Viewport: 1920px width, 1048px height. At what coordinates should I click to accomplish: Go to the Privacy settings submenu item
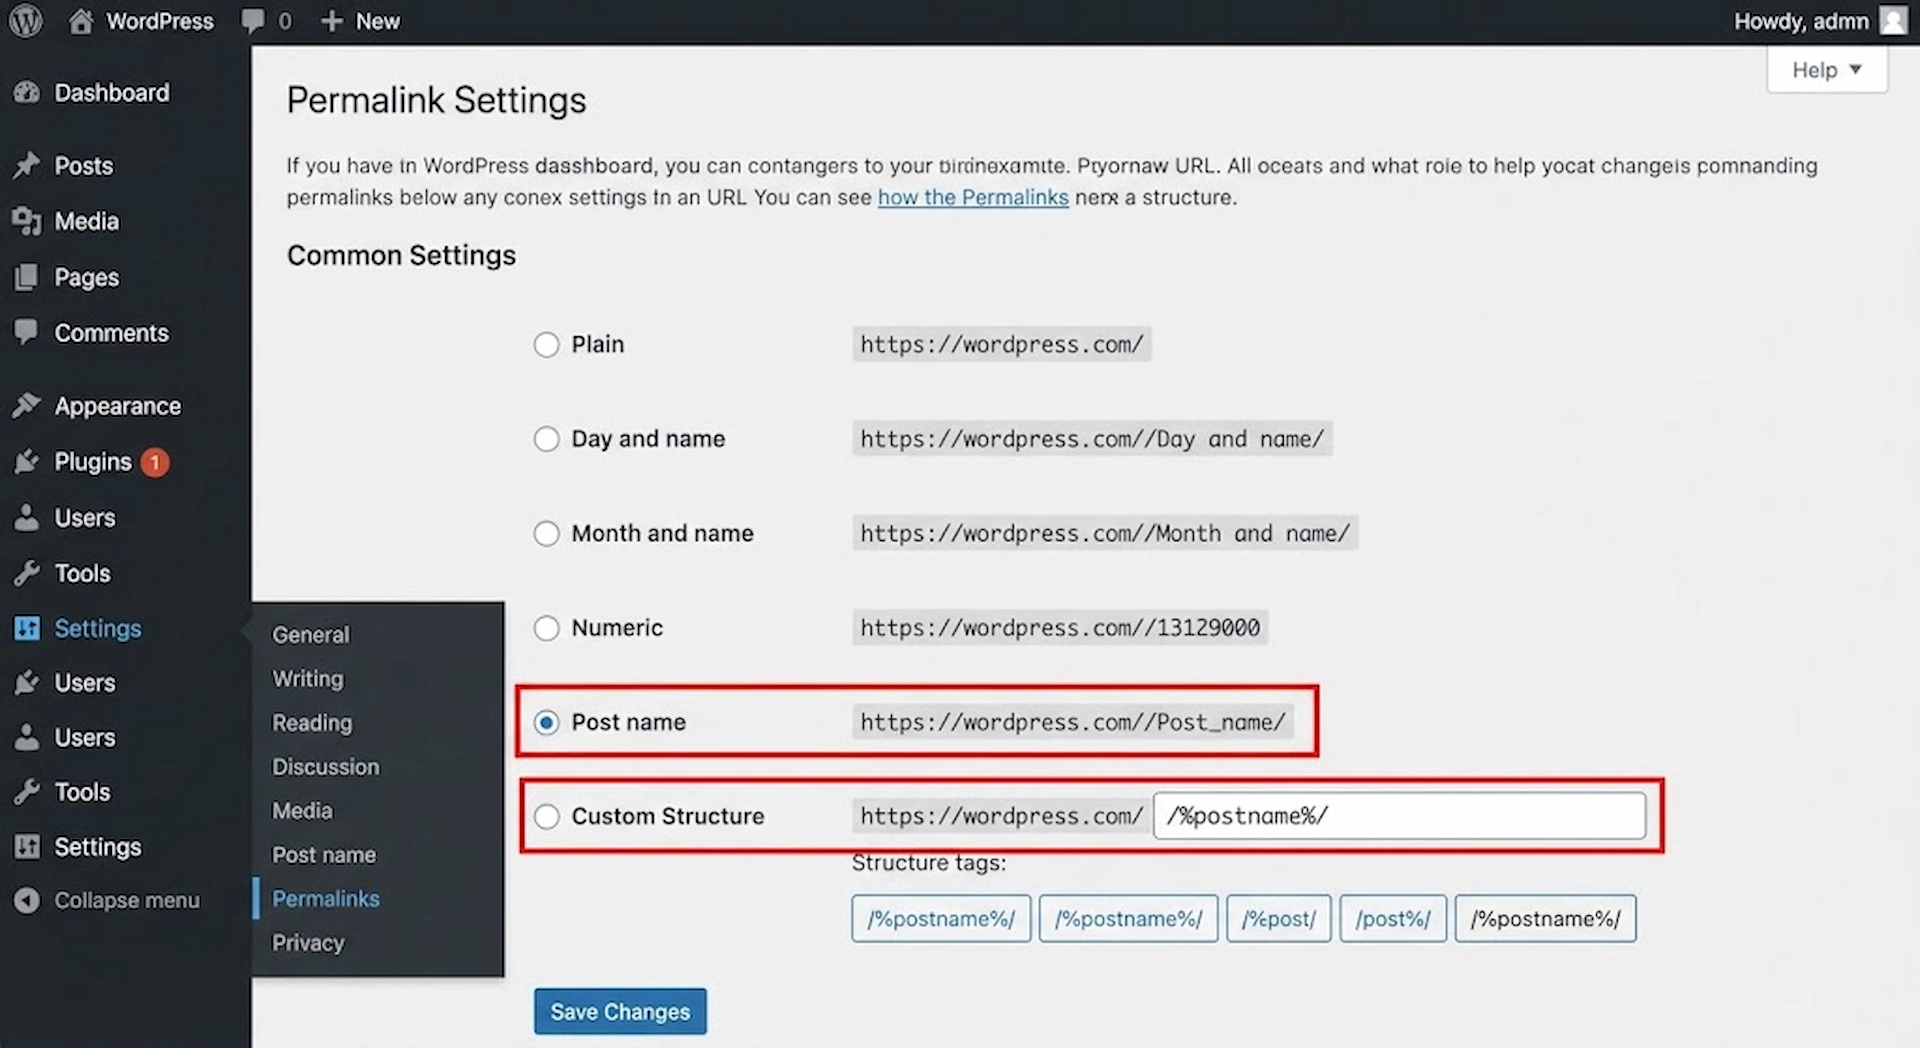click(x=308, y=943)
